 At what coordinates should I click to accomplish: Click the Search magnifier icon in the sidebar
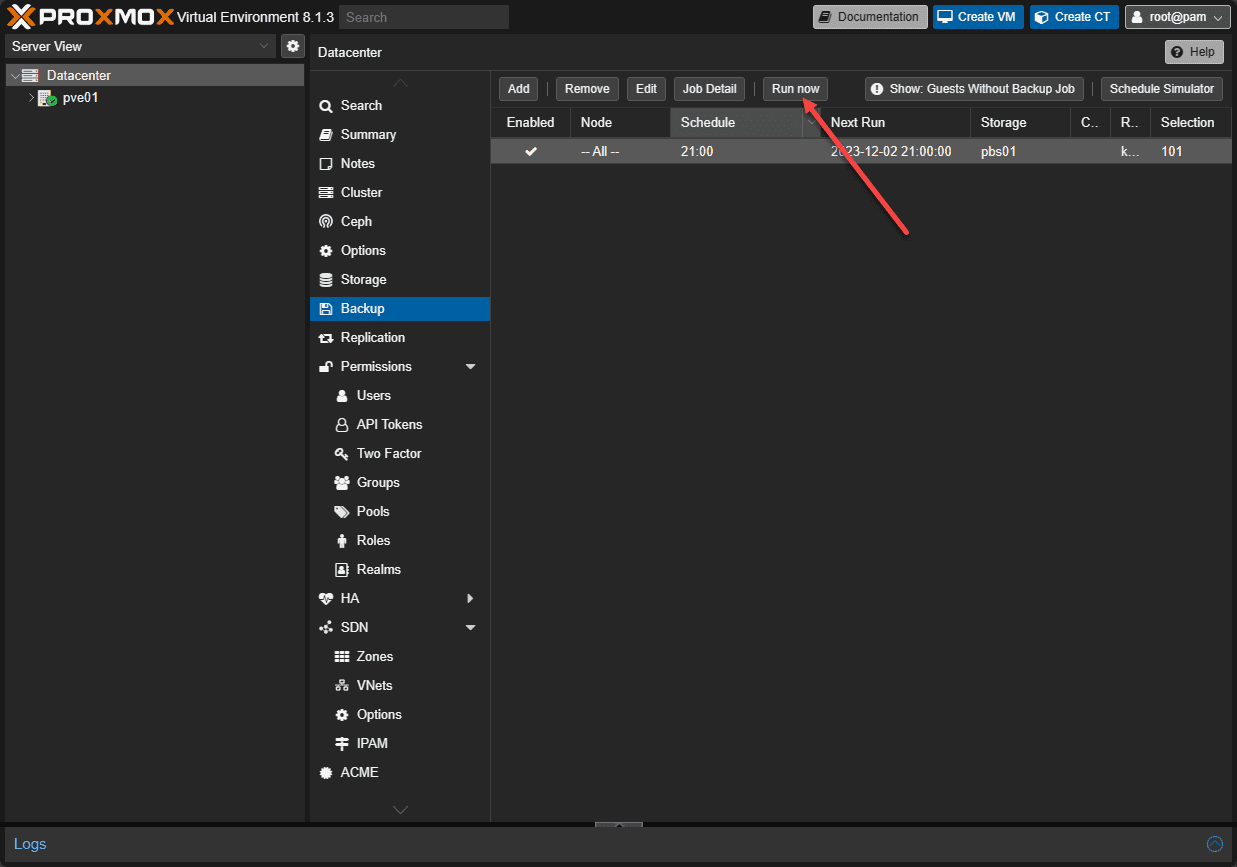coord(326,106)
